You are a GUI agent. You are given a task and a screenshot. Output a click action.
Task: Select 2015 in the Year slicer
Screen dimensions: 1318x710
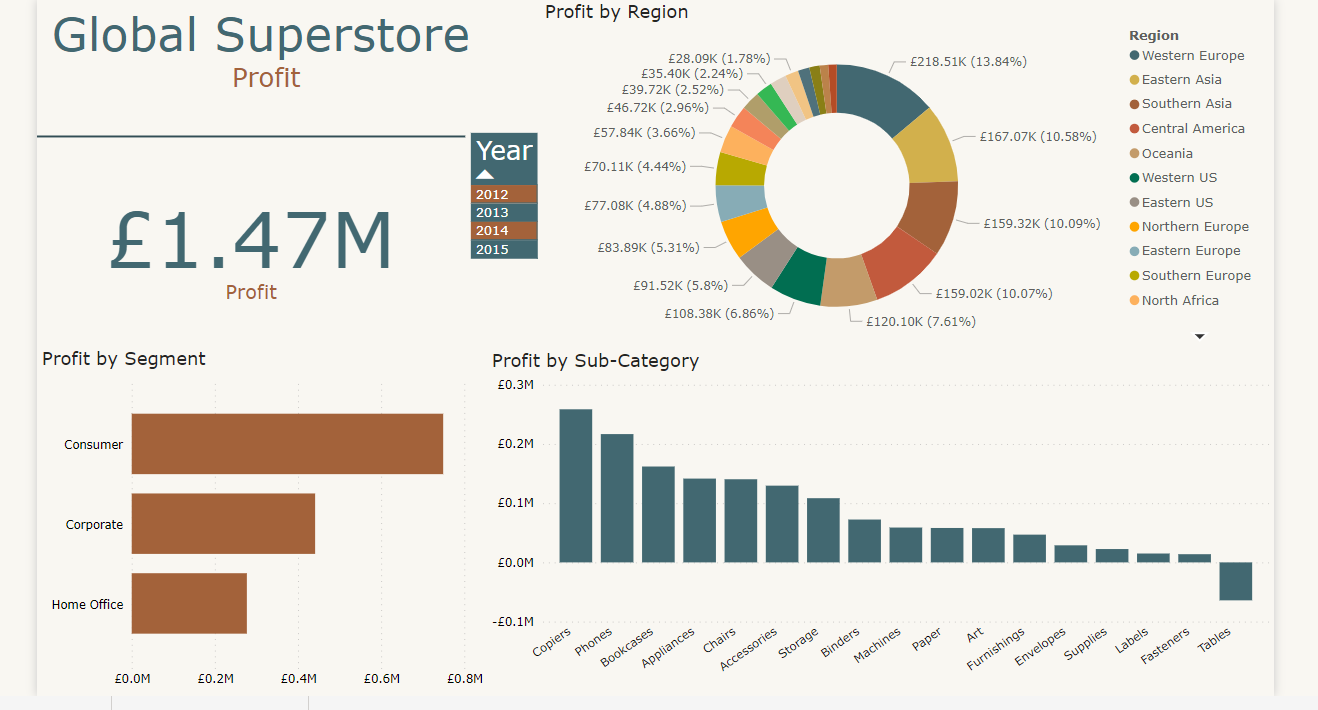coord(504,249)
